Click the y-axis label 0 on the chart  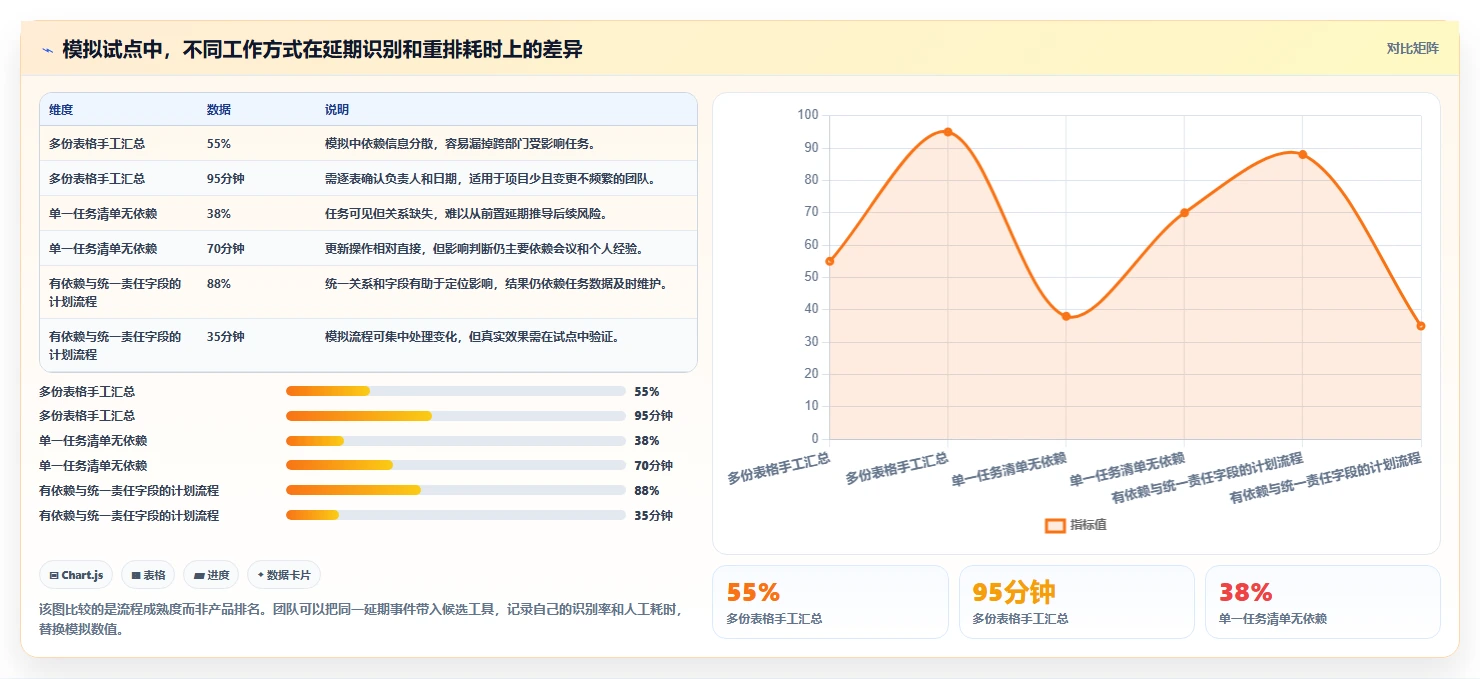(815, 439)
